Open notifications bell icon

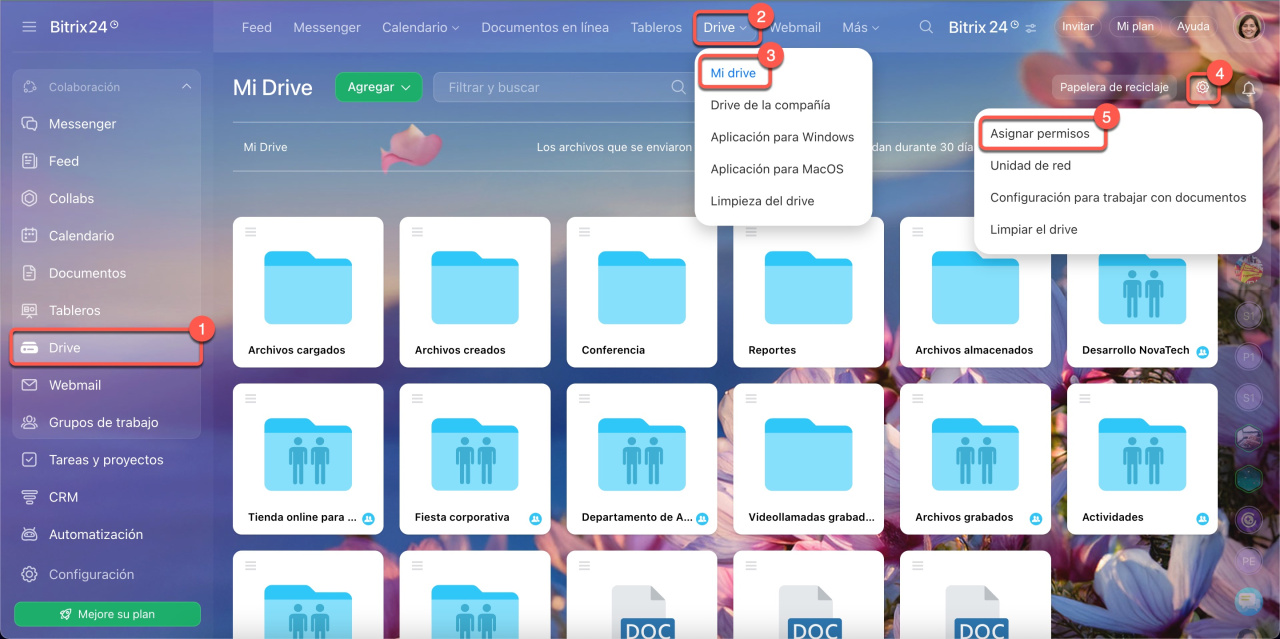pyautogui.click(x=1248, y=88)
